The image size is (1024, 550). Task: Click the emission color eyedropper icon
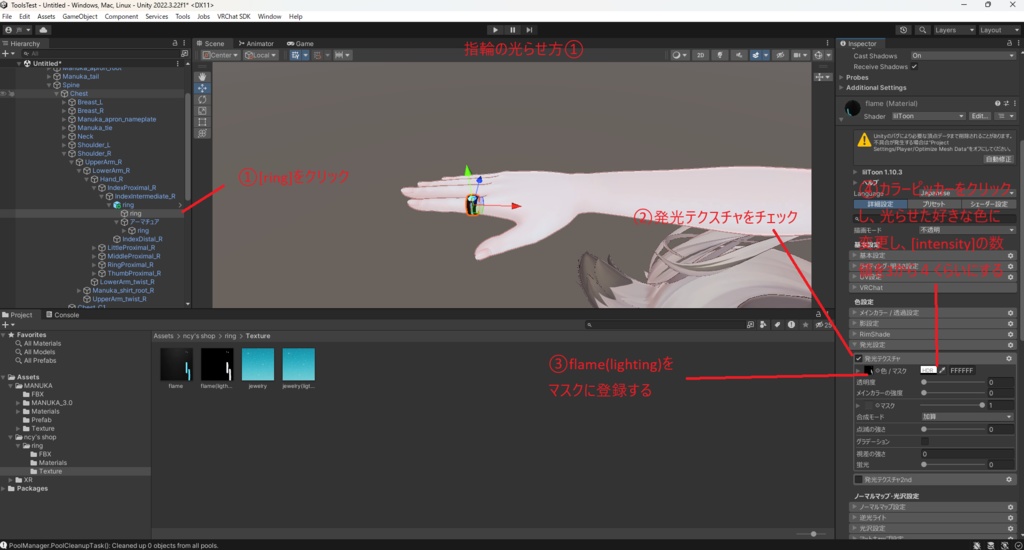tap(942, 370)
